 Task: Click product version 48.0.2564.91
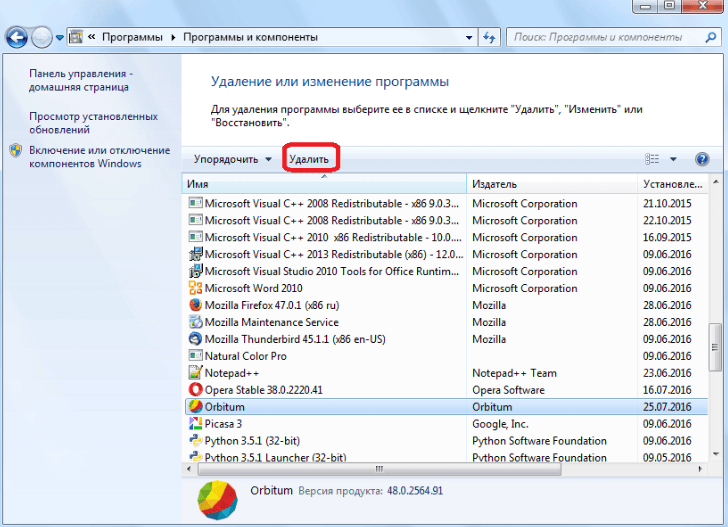(415, 491)
